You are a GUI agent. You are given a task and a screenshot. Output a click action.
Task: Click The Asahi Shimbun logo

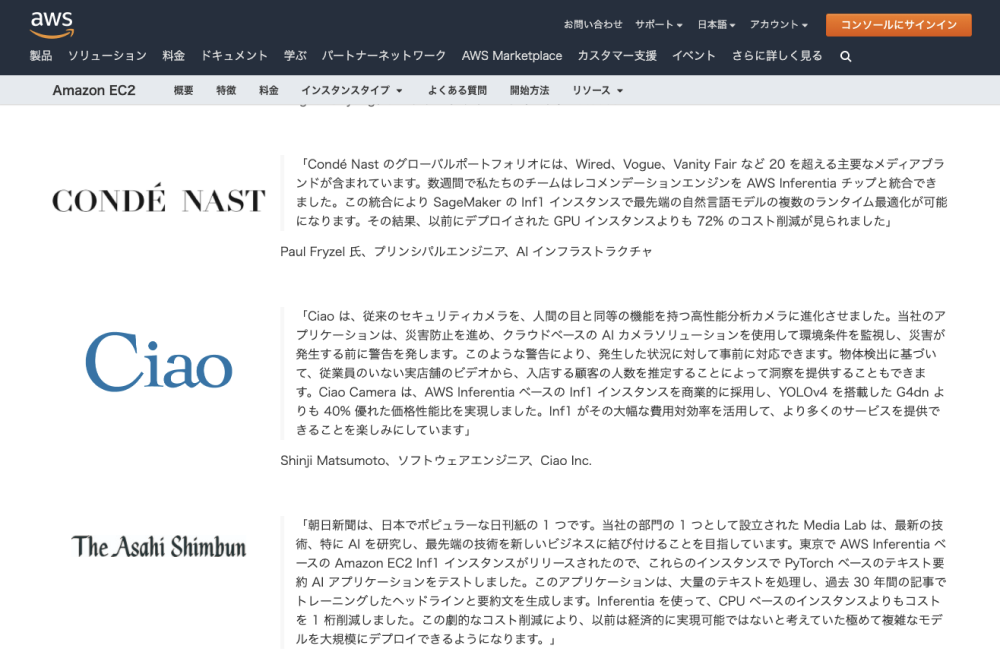[x=159, y=547]
